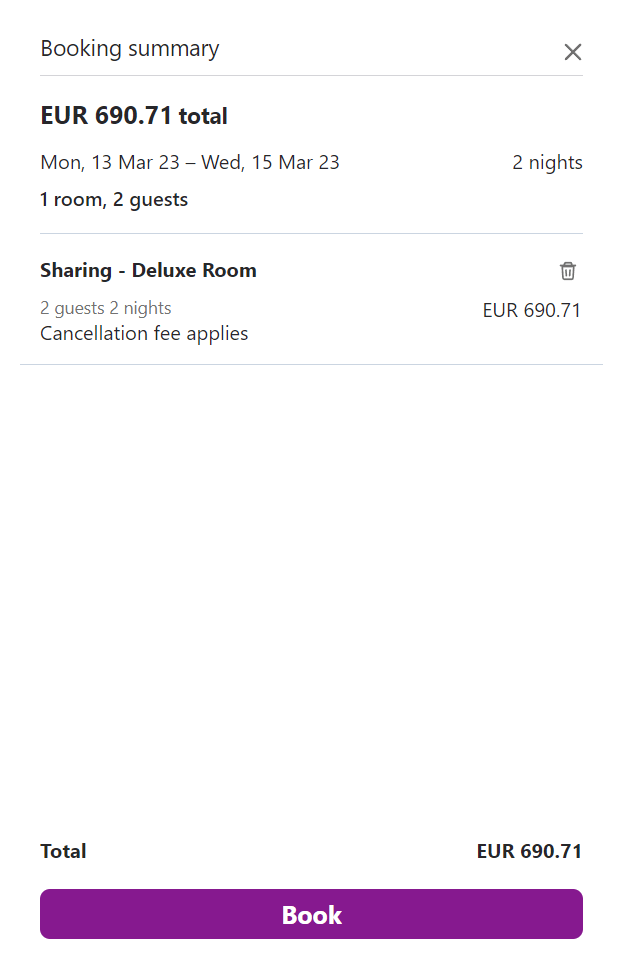Click the bold Total label at bottom
This screenshot has width=623, height=954.
[x=63, y=851]
